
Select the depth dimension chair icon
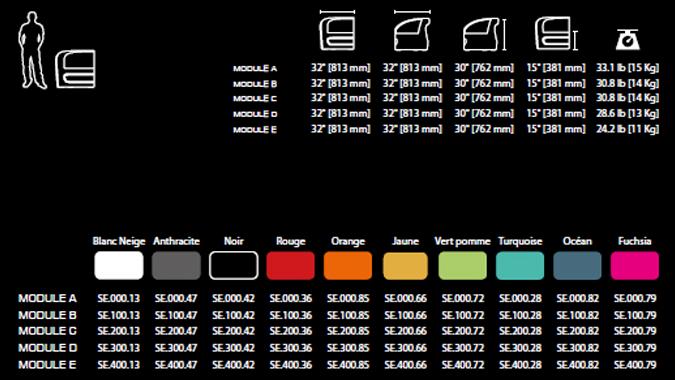[412, 30]
